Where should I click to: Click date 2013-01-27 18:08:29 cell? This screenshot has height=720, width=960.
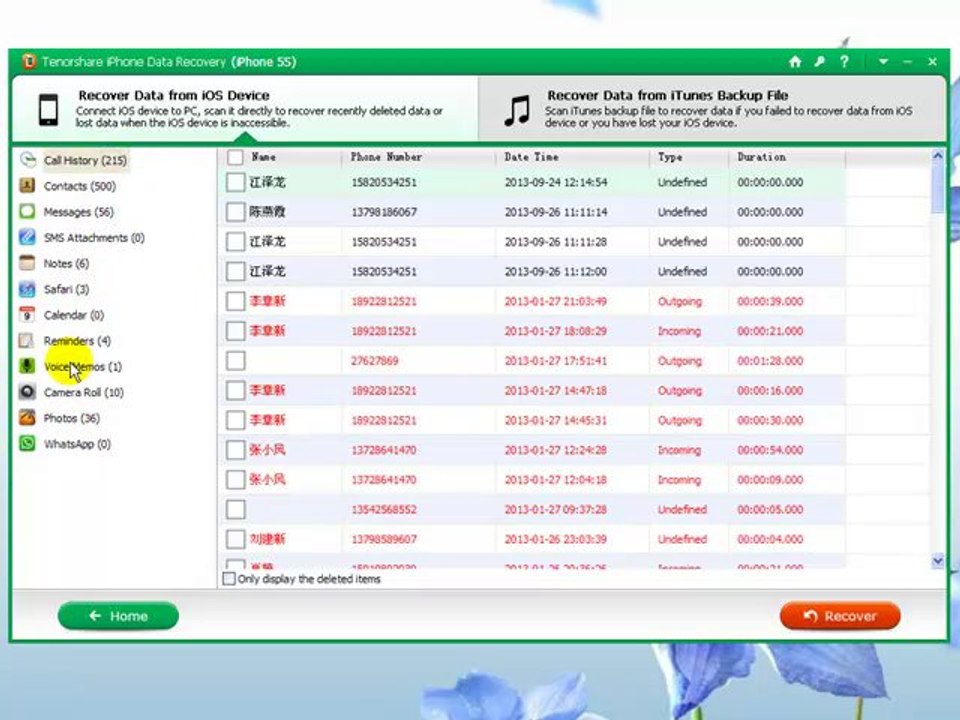[x=556, y=331]
